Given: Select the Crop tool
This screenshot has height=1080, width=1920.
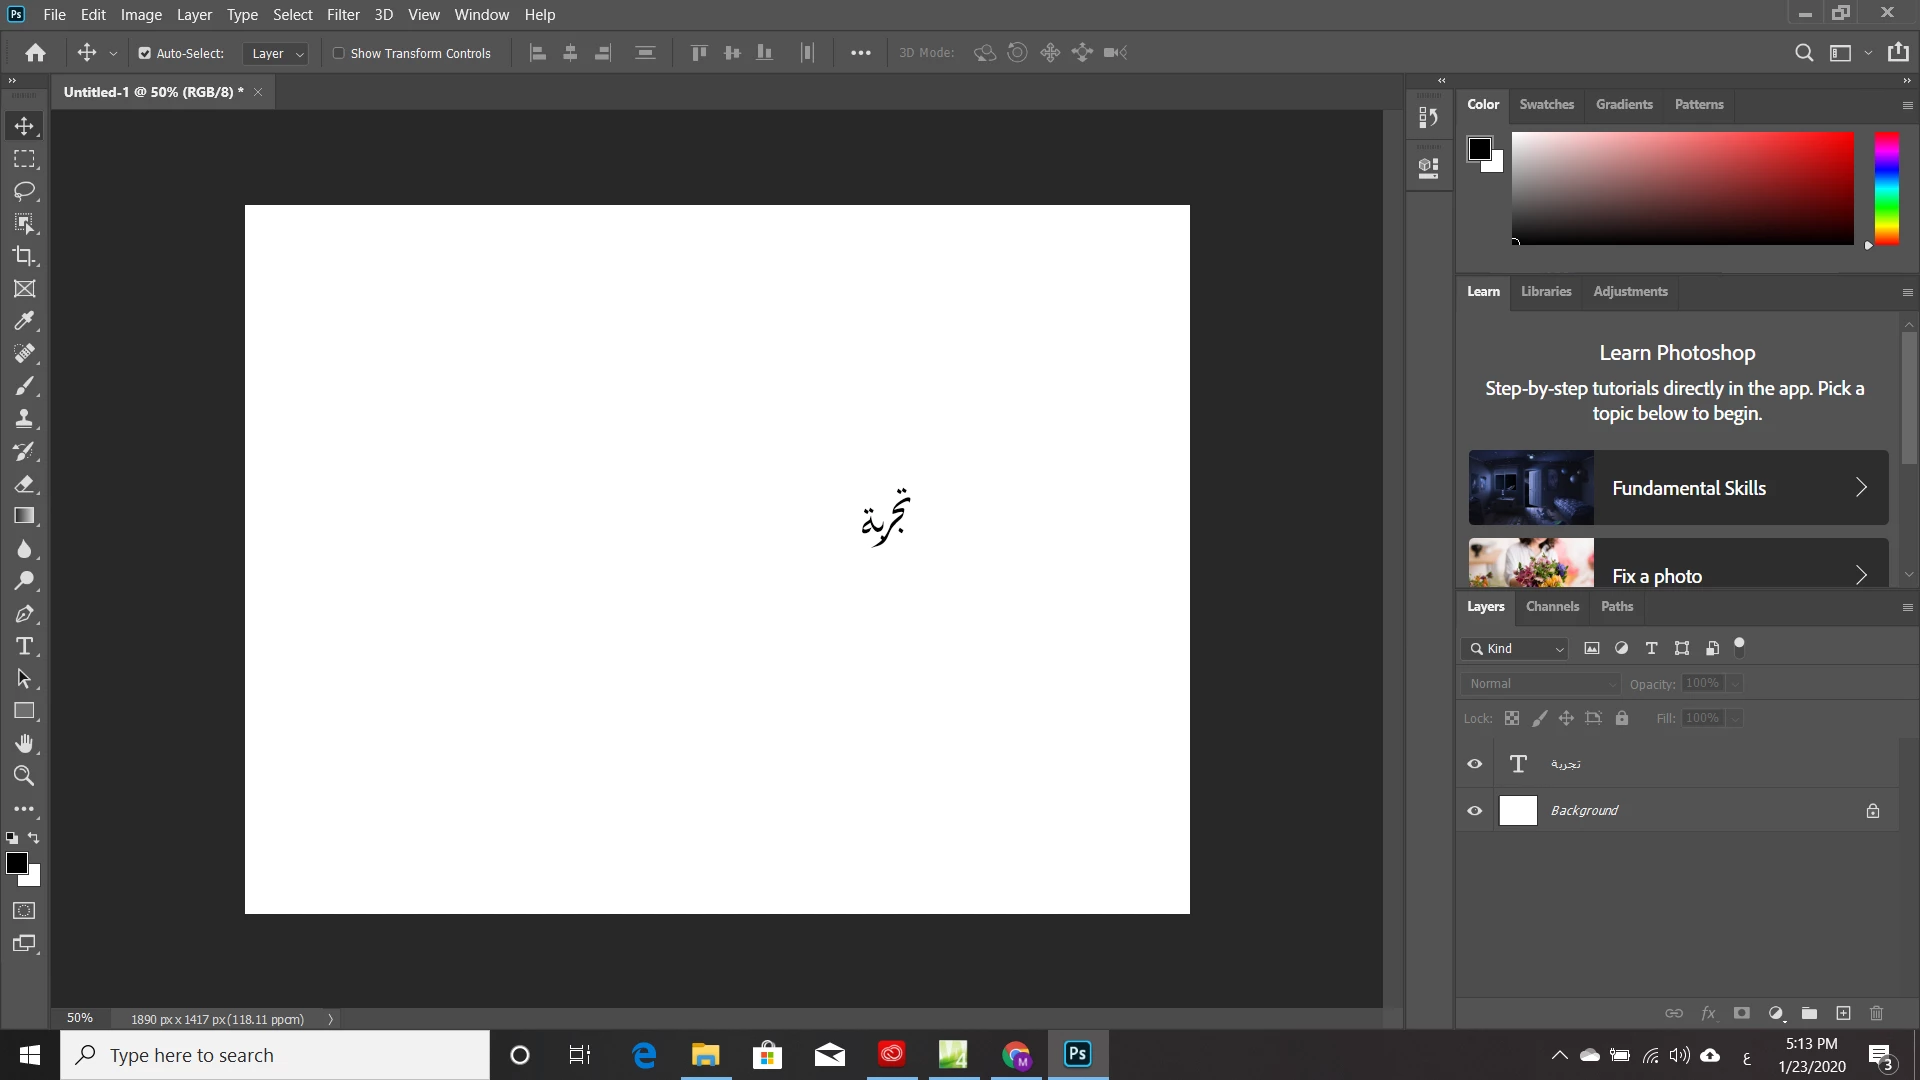Looking at the screenshot, I should click(x=24, y=256).
